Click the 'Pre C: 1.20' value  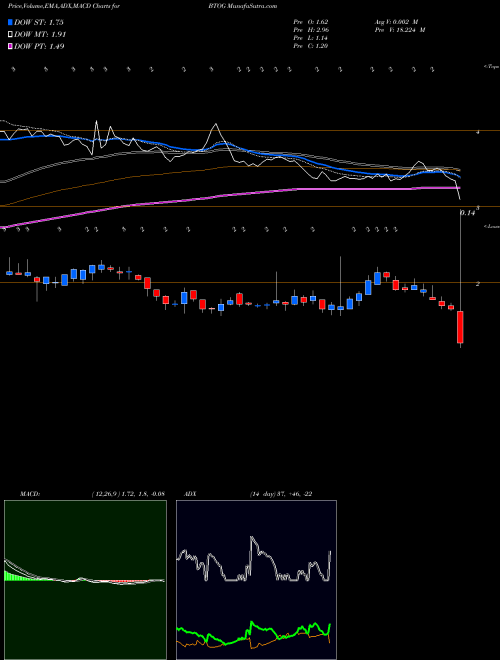coord(311,46)
